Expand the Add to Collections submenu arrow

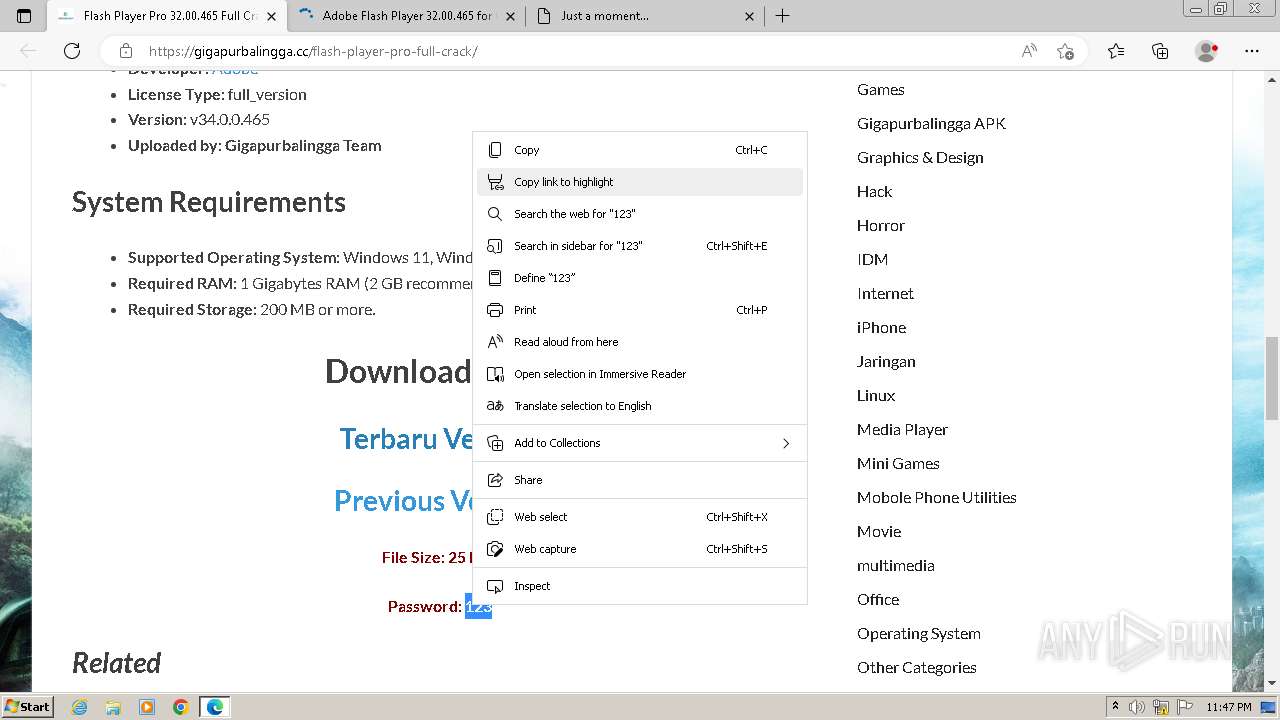pos(786,443)
